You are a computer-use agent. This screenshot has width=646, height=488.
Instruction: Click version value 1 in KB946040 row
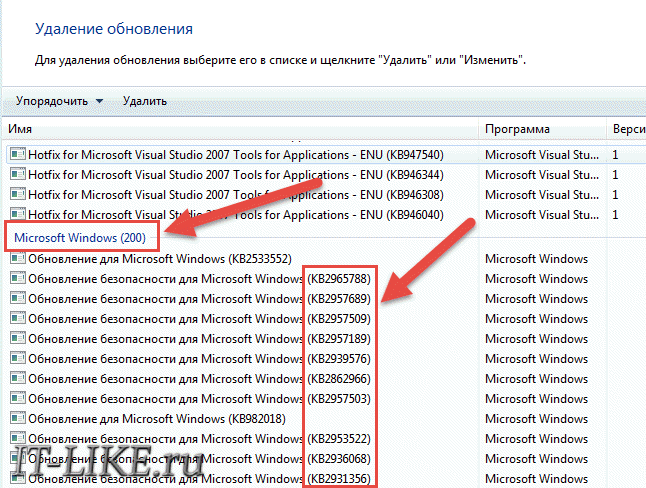[615, 215]
